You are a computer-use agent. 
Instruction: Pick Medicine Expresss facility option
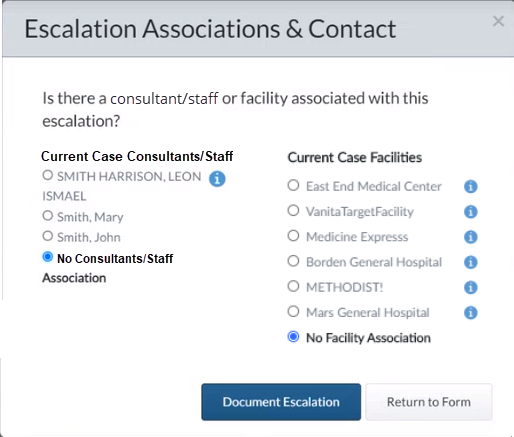pos(293,236)
